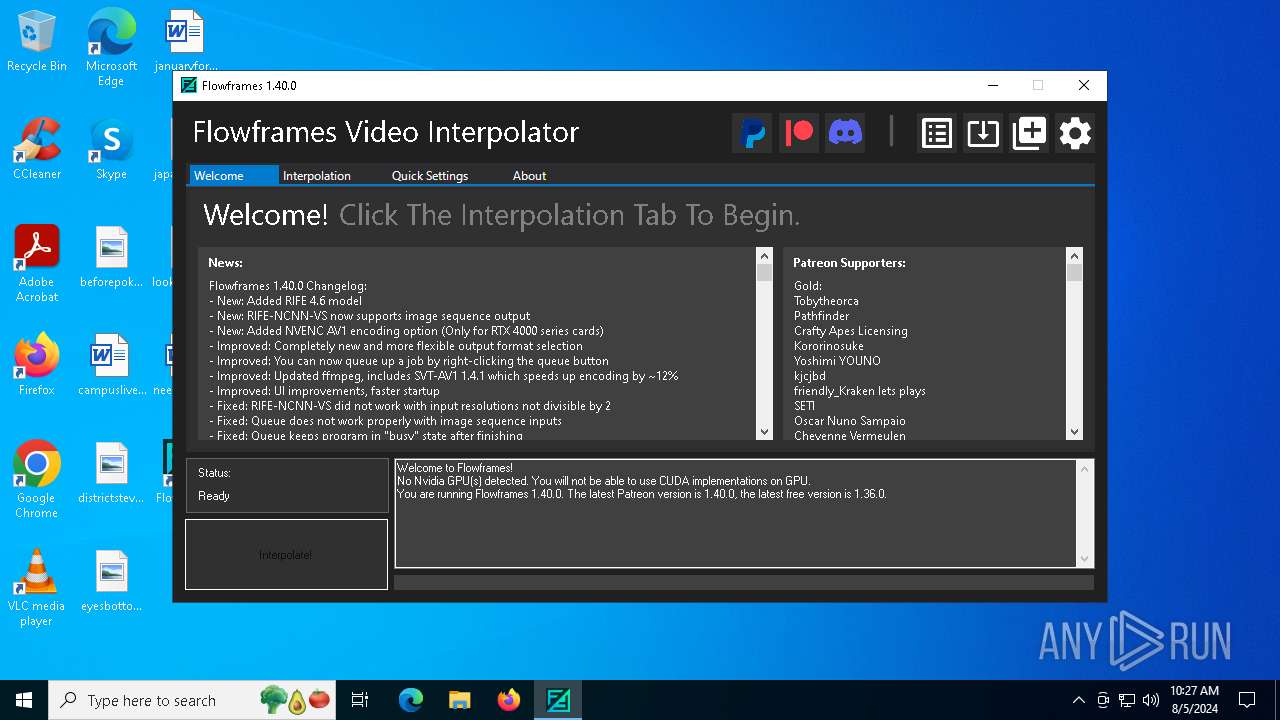Click 'Welcome to Flowframes!' log line
Screen dimensions: 1280x720
point(455,468)
